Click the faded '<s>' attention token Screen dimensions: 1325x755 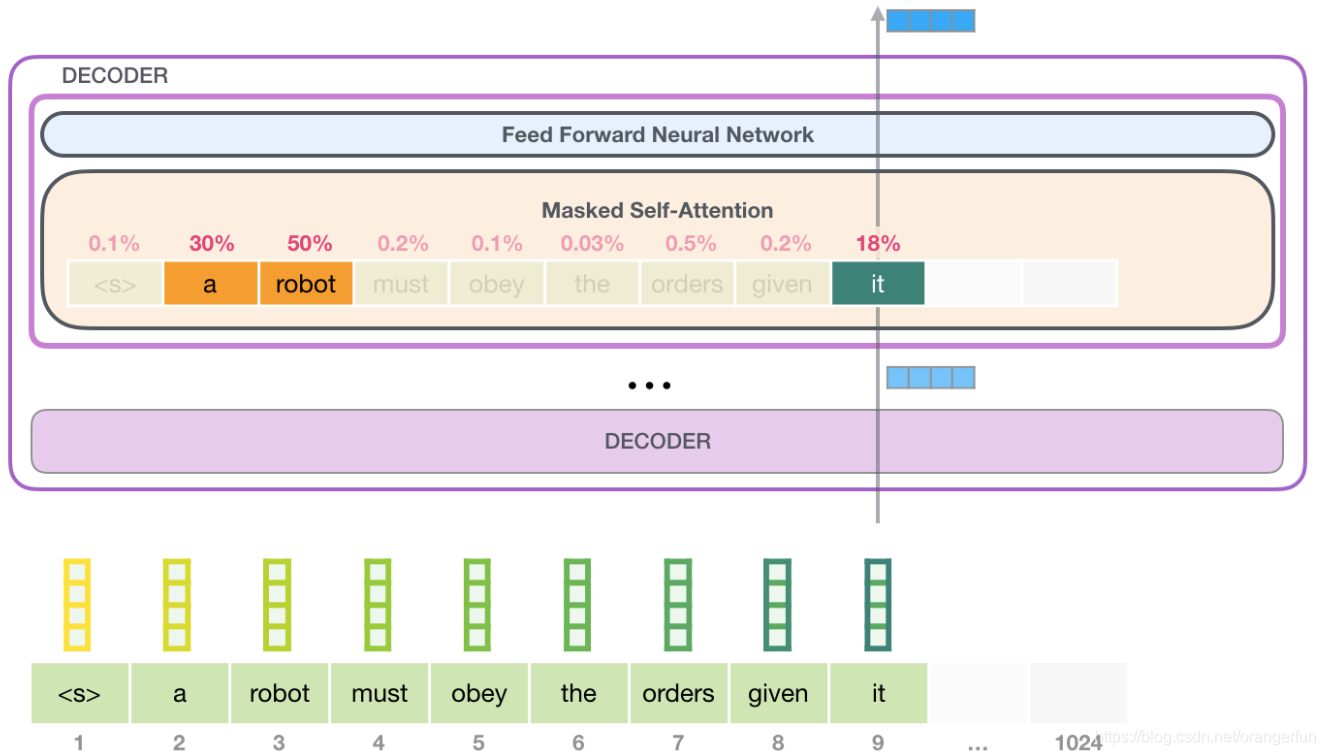[x=115, y=284]
